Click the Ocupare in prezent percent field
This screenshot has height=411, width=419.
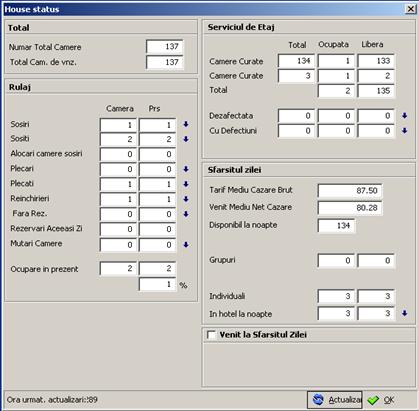tap(157, 284)
